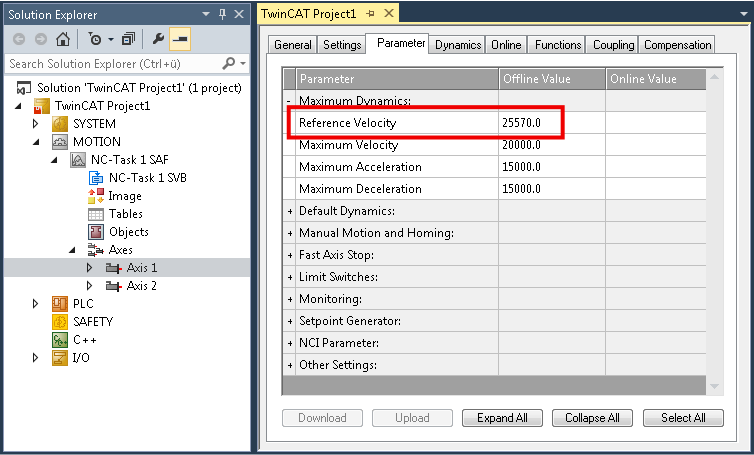Expand the Limit Switches group
This screenshot has height=455, width=754.
click(x=289, y=277)
